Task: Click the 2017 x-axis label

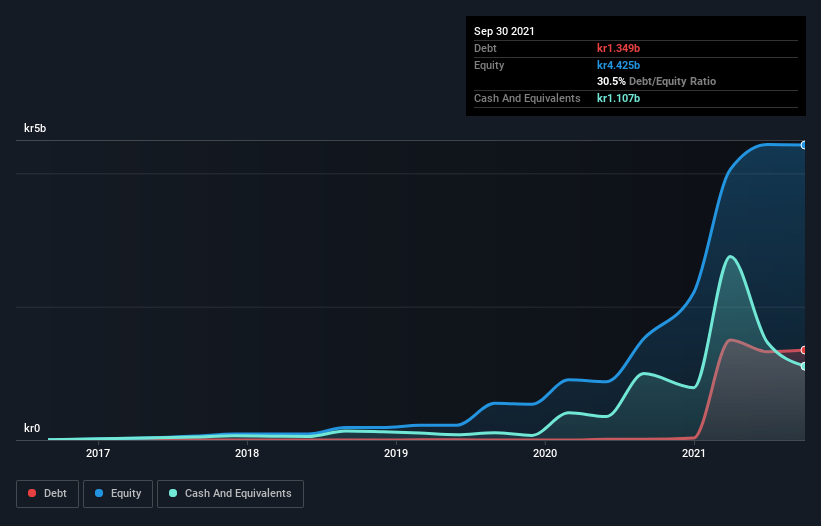Action: tap(98, 453)
